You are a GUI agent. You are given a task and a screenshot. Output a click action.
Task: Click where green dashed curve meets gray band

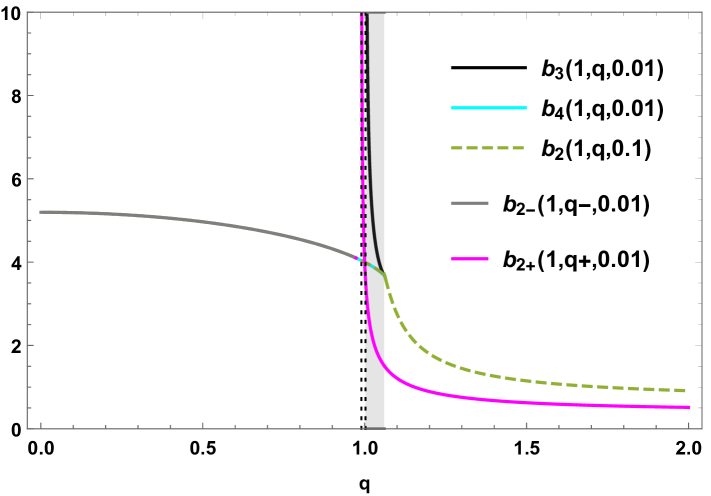point(385,275)
